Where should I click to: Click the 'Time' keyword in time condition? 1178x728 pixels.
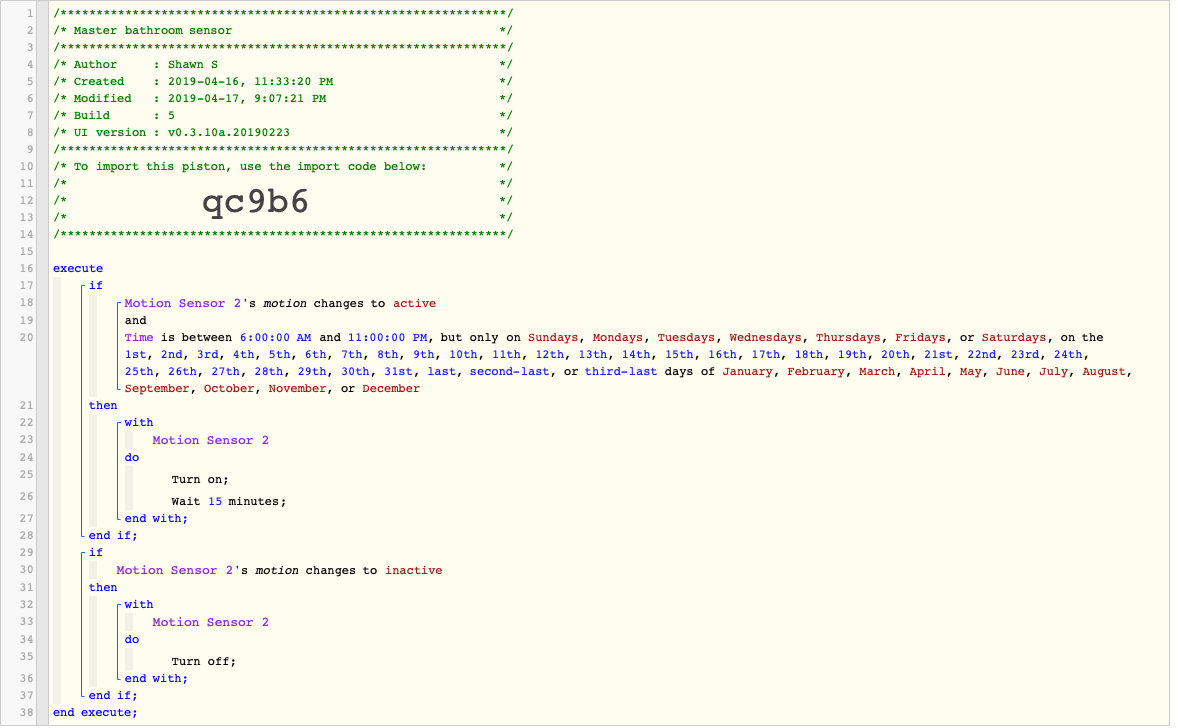pyautogui.click(x=139, y=337)
